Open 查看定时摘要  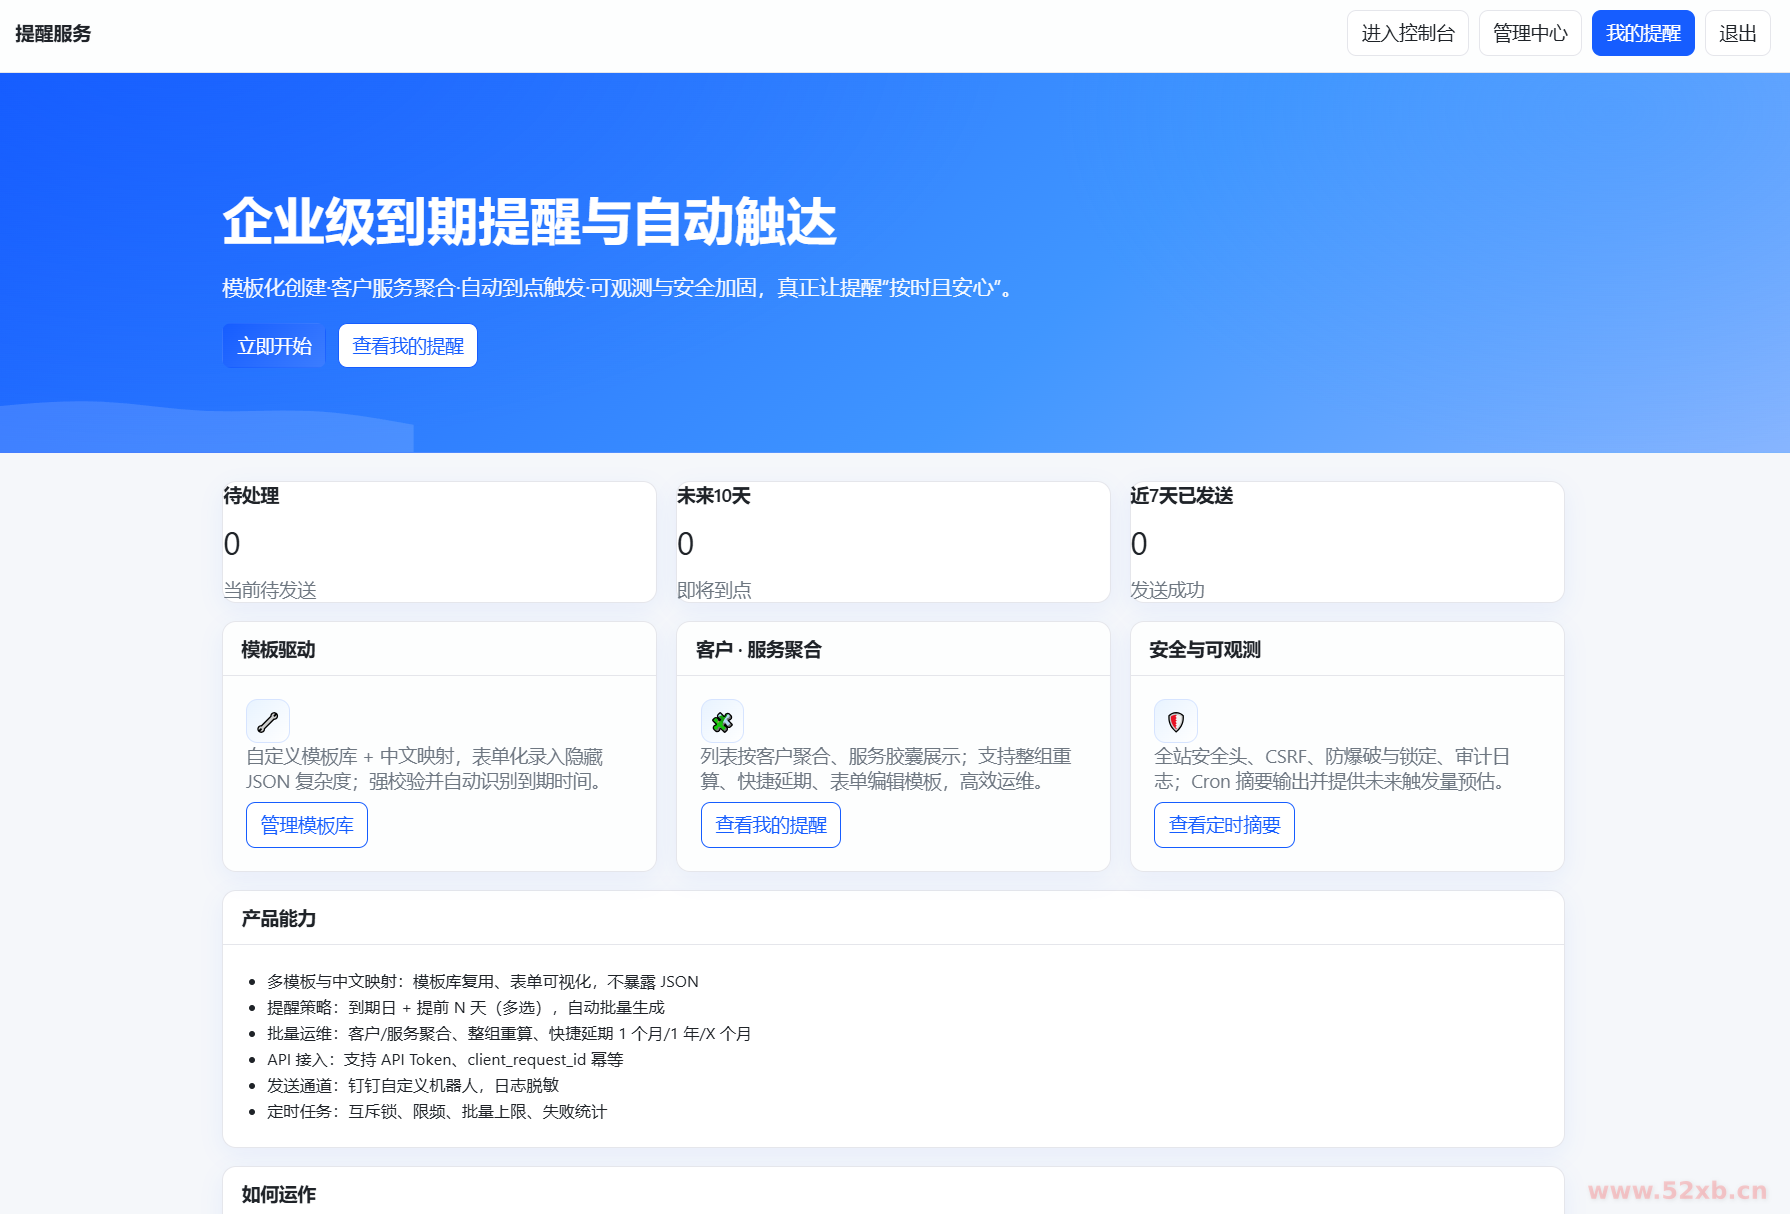(x=1223, y=825)
